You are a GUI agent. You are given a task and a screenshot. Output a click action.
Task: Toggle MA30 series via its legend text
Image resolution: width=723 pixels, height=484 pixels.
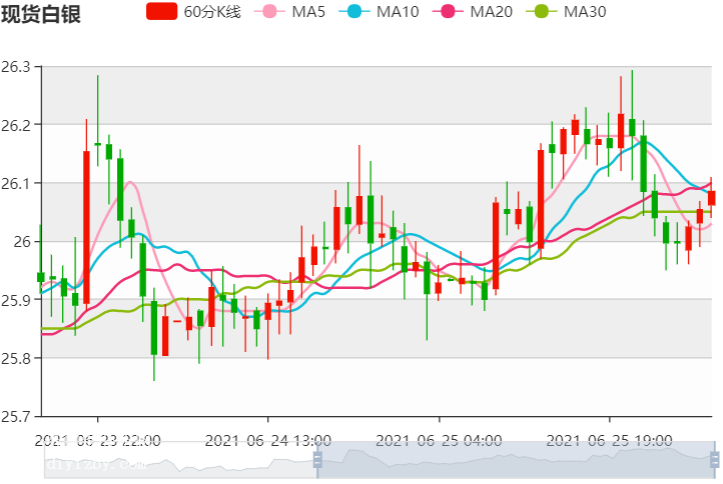(585, 13)
